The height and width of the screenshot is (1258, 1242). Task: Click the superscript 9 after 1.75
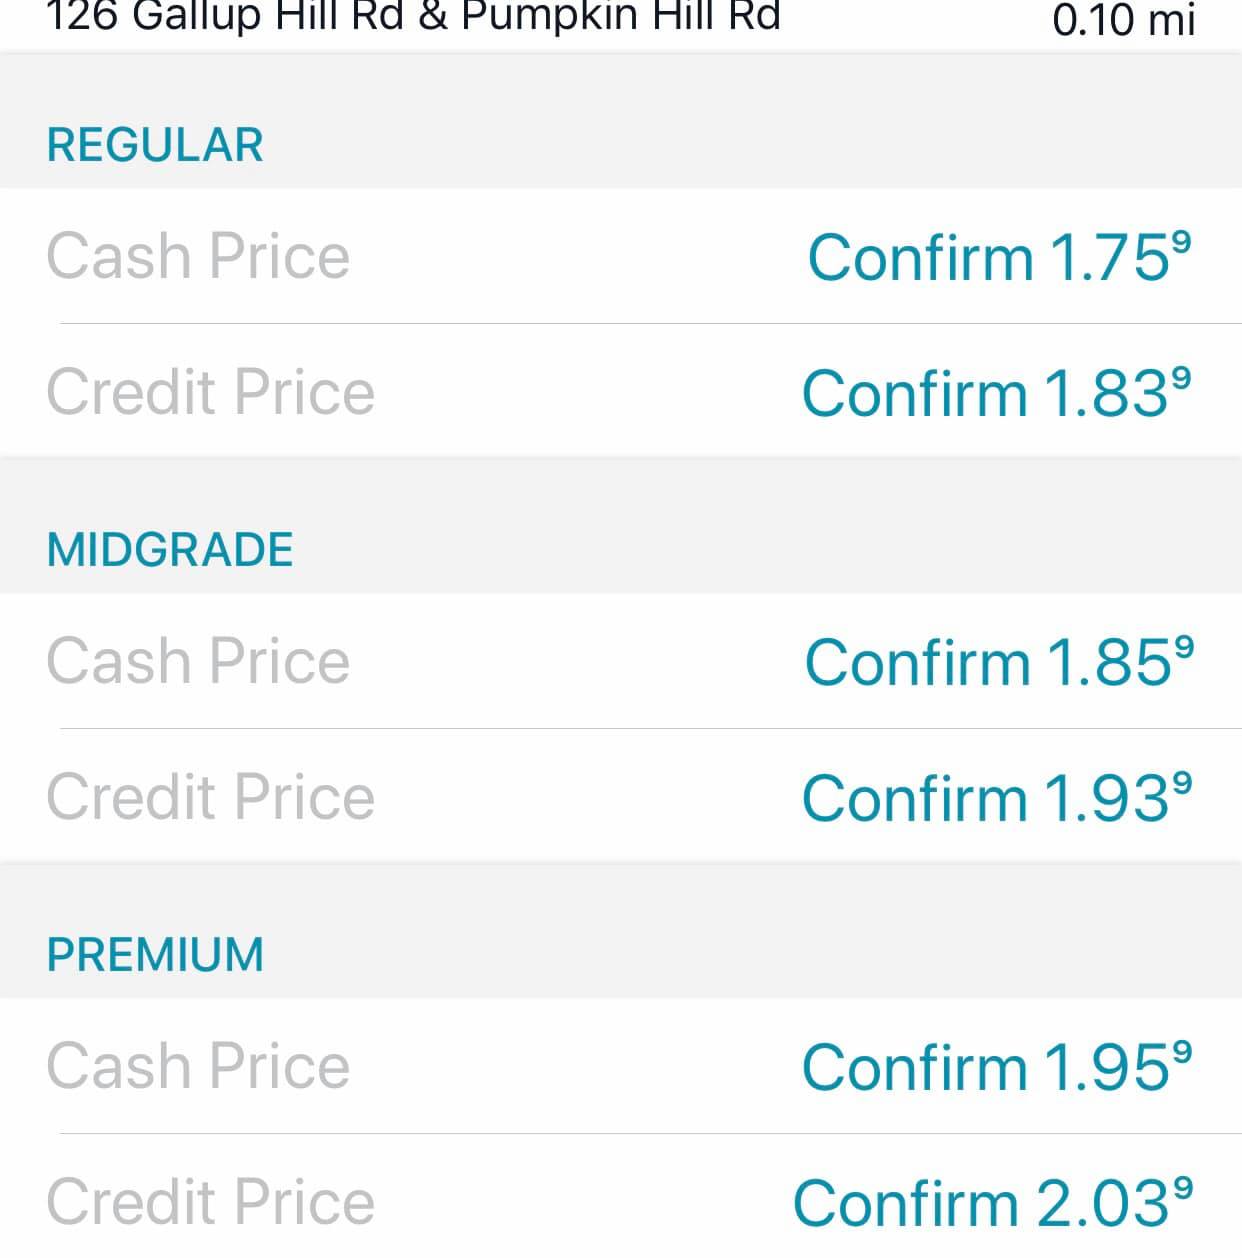pos(1181,242)
